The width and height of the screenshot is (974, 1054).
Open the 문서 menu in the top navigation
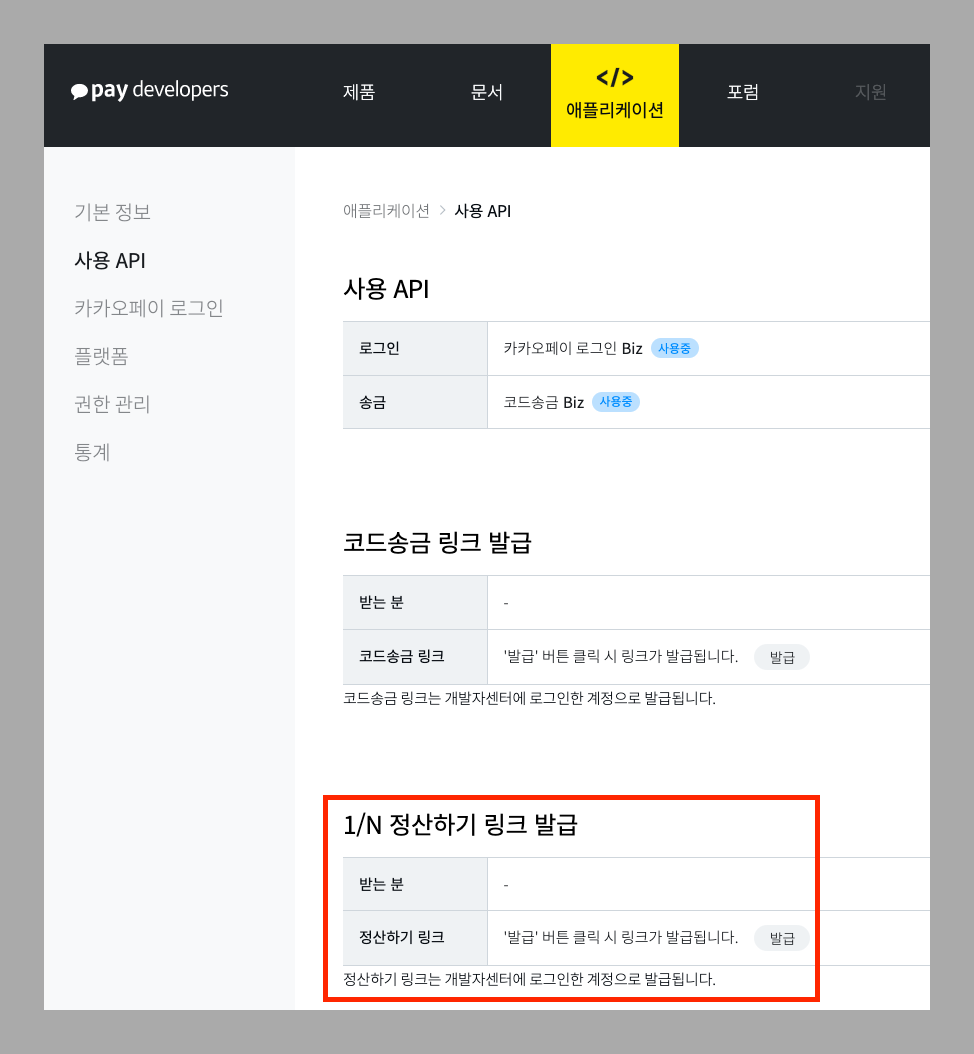point(487,92)
